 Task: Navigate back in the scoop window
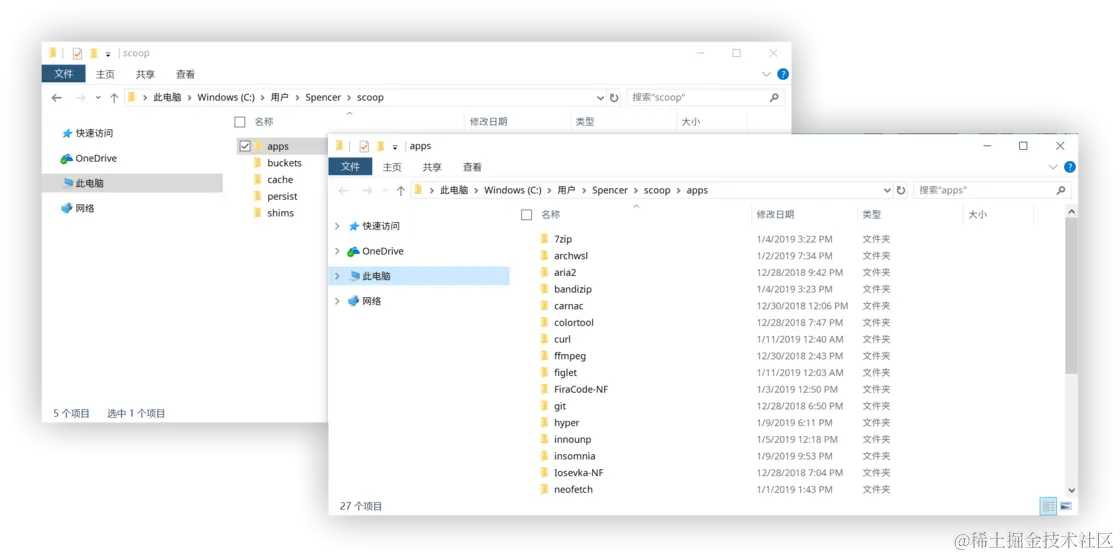pos(56,97)
